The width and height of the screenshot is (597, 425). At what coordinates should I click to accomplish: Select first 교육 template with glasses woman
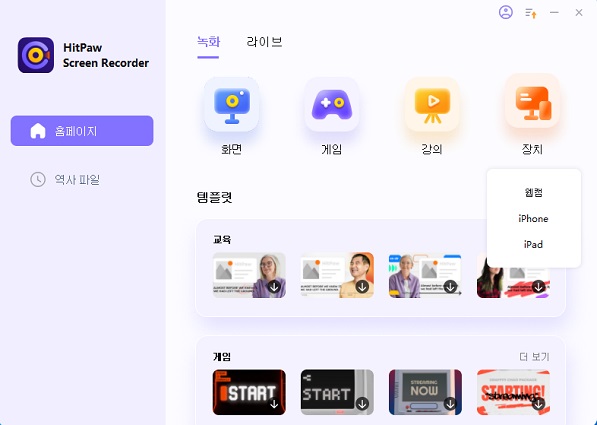pos(249,275)
